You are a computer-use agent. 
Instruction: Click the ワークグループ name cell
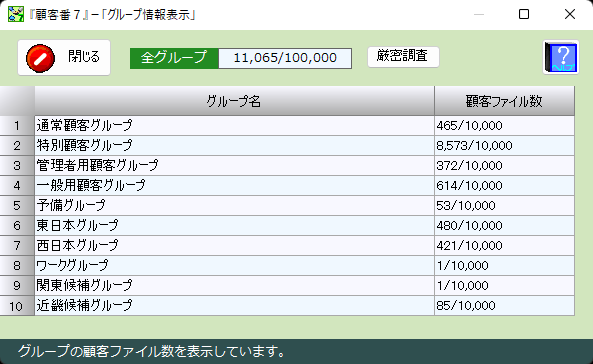(234, 265)
